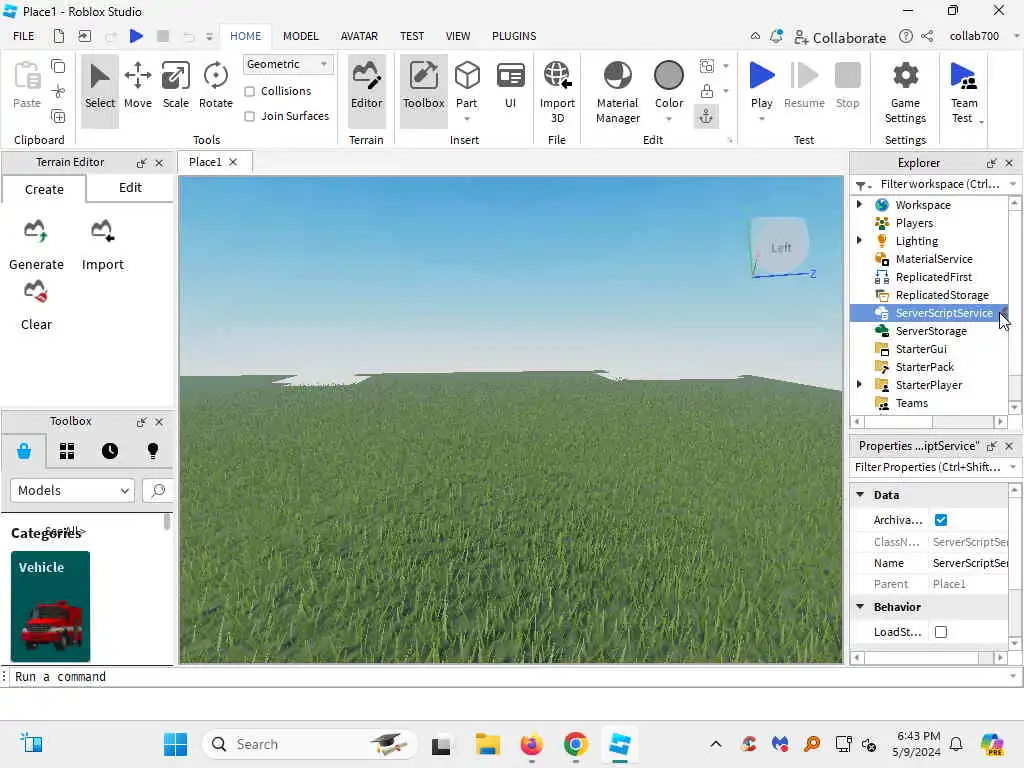The image size is (1024, 768).
Task: Open the Play mode dropdown arrow
Action: point(761,119)
